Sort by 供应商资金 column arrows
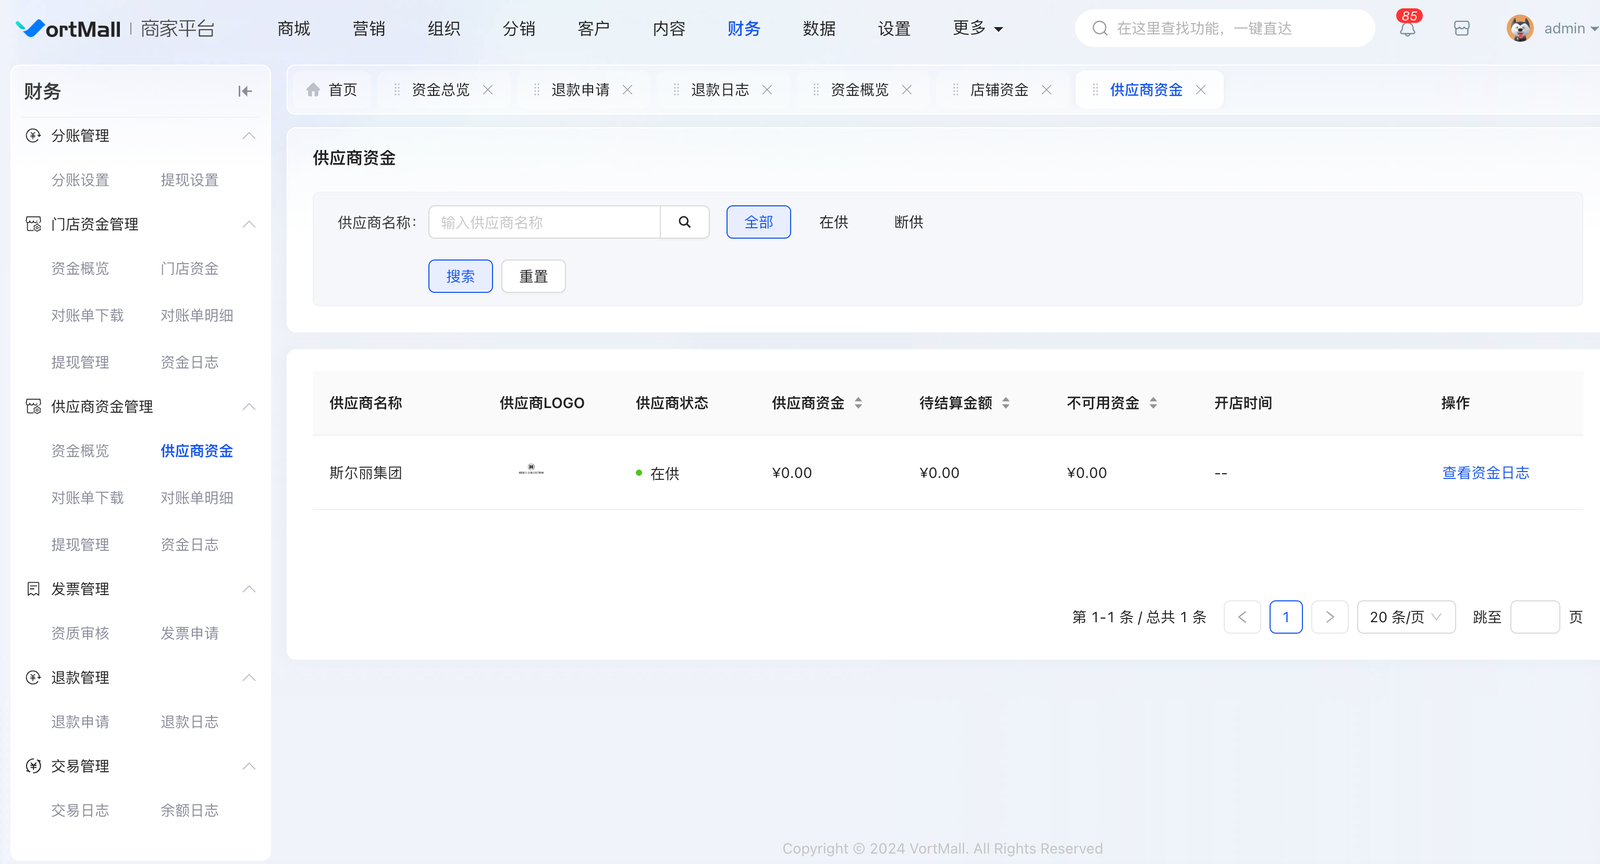This screenshot has width=1600, height=864. [858, 403]
